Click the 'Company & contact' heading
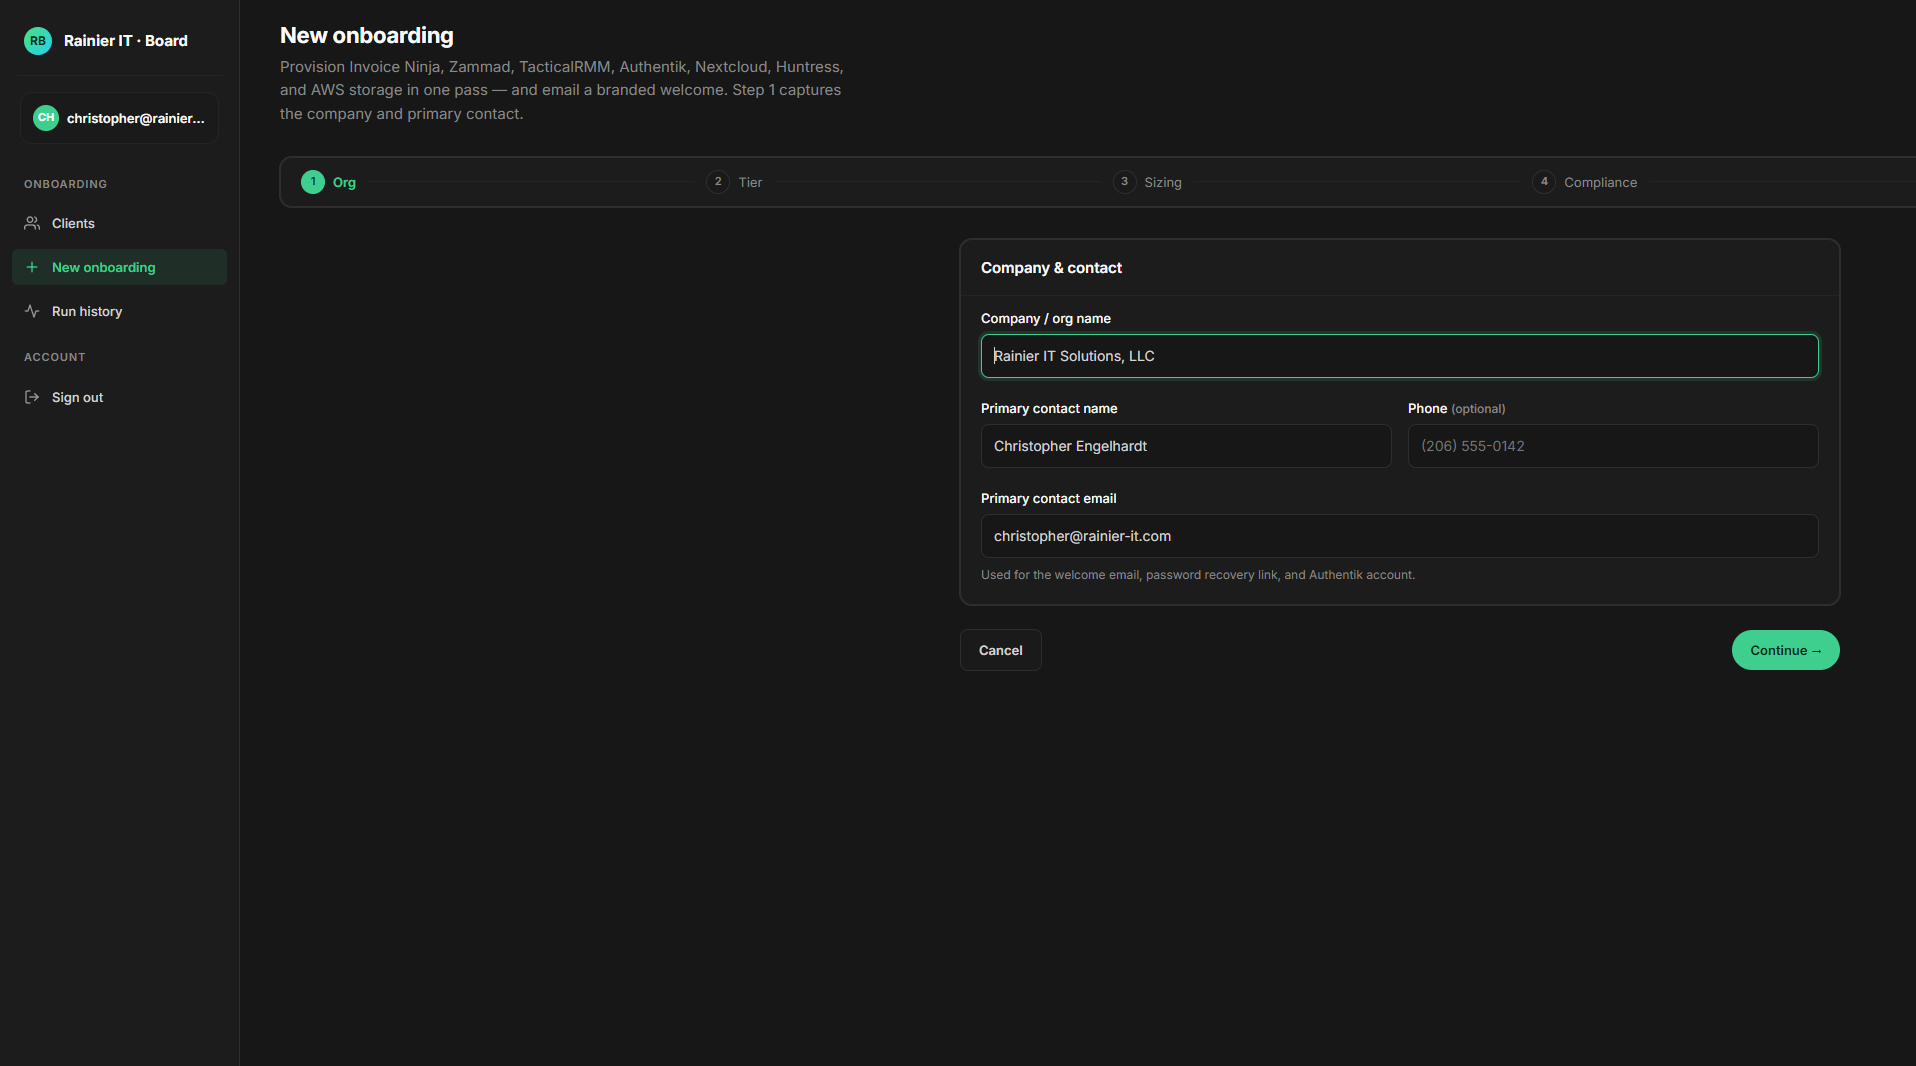 pyautogui.click(x=1051, y=268)
